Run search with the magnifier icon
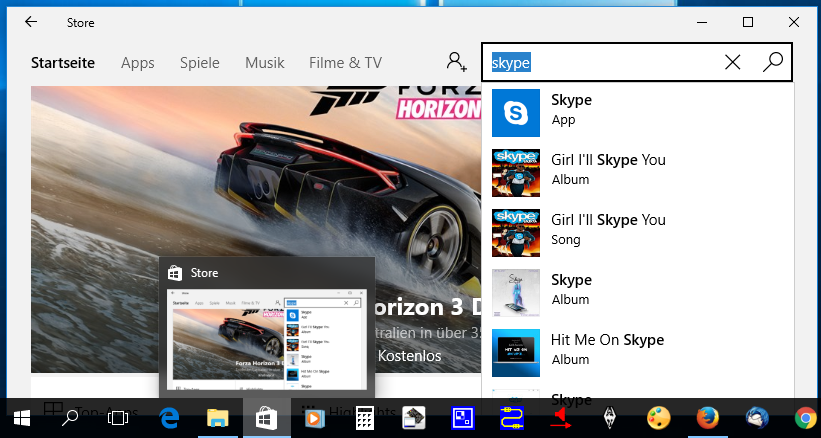 (x=773, y=62)
